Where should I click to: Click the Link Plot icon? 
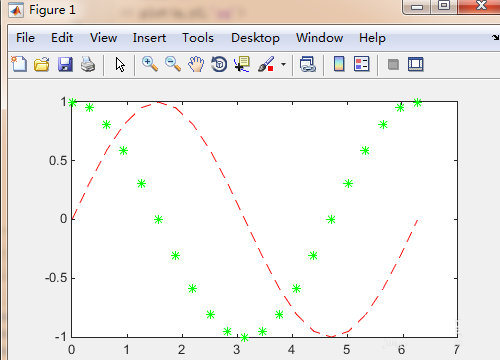coord(307,64)
